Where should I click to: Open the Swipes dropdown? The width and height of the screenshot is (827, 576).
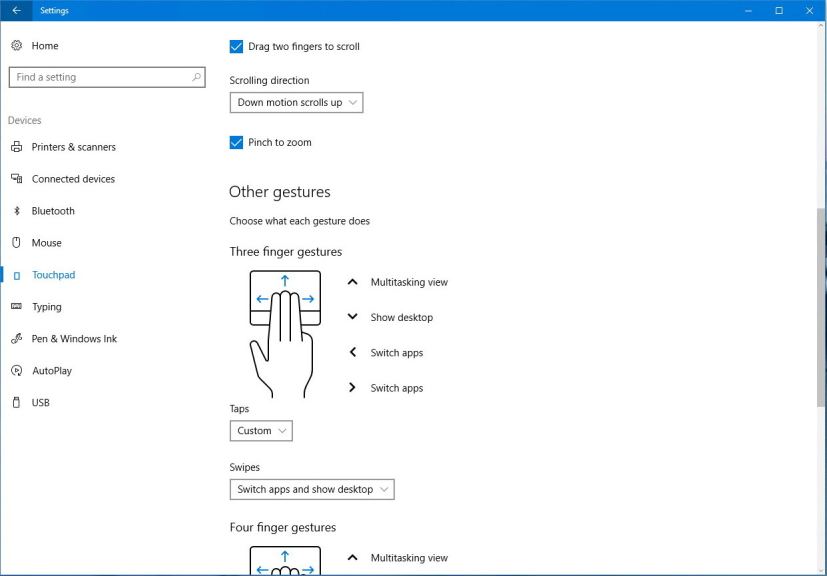coord(312,489)
